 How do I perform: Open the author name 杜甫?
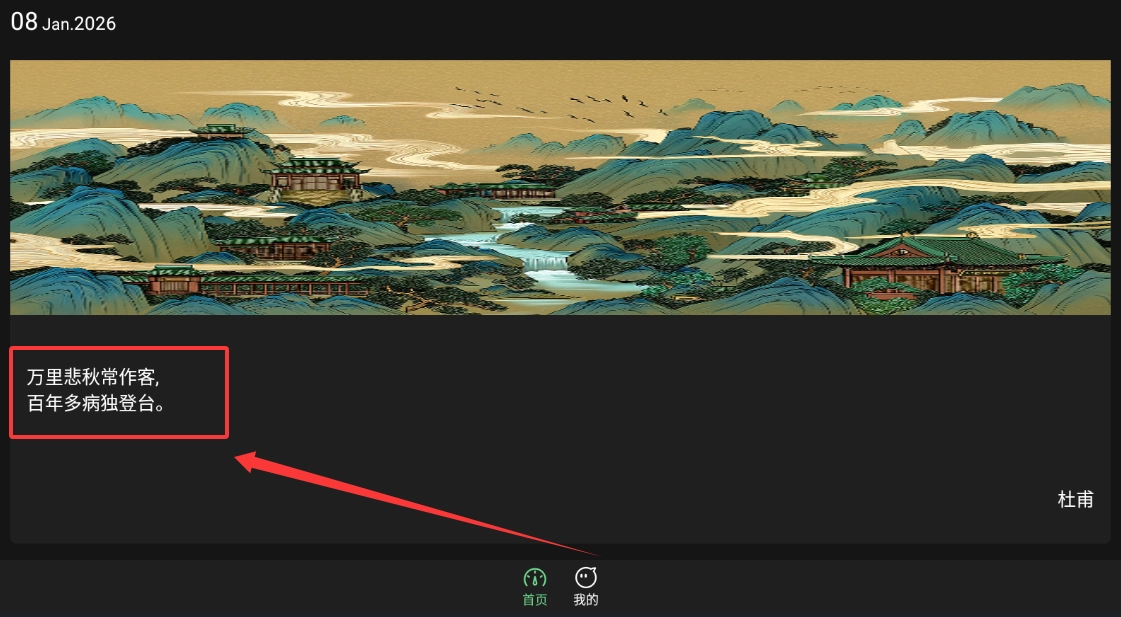(1075, 499)
